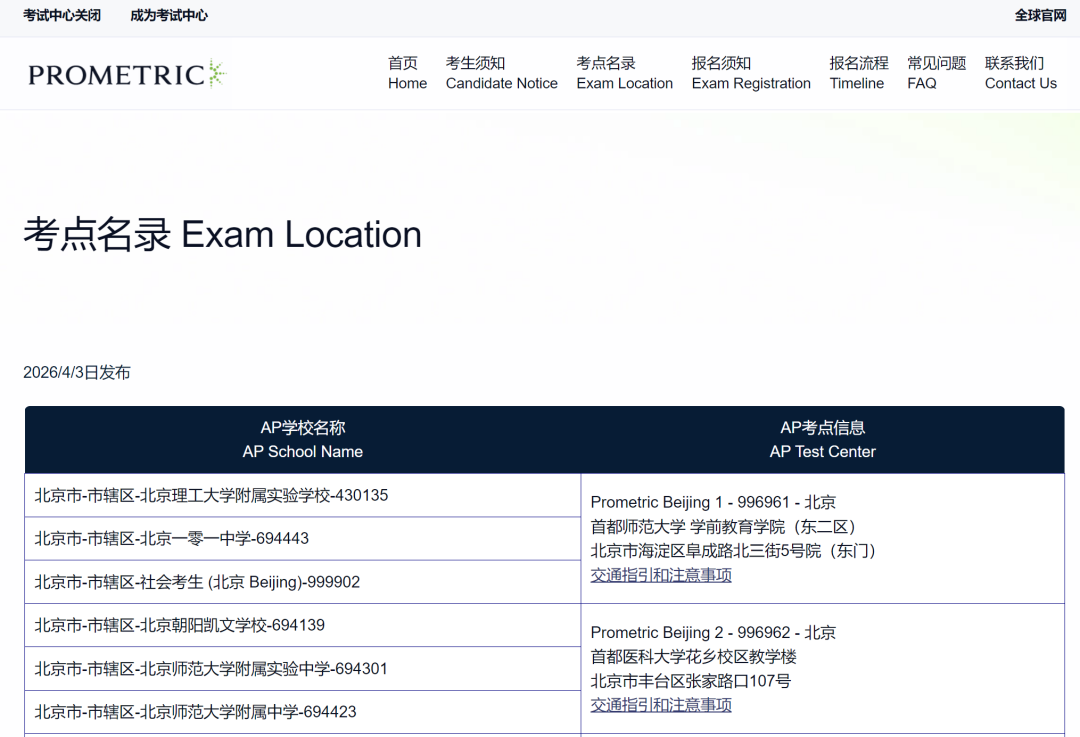Open 报名须知 Exam Registration
Viewport: 1080px width, 737px height.
[x=751, y=74]
